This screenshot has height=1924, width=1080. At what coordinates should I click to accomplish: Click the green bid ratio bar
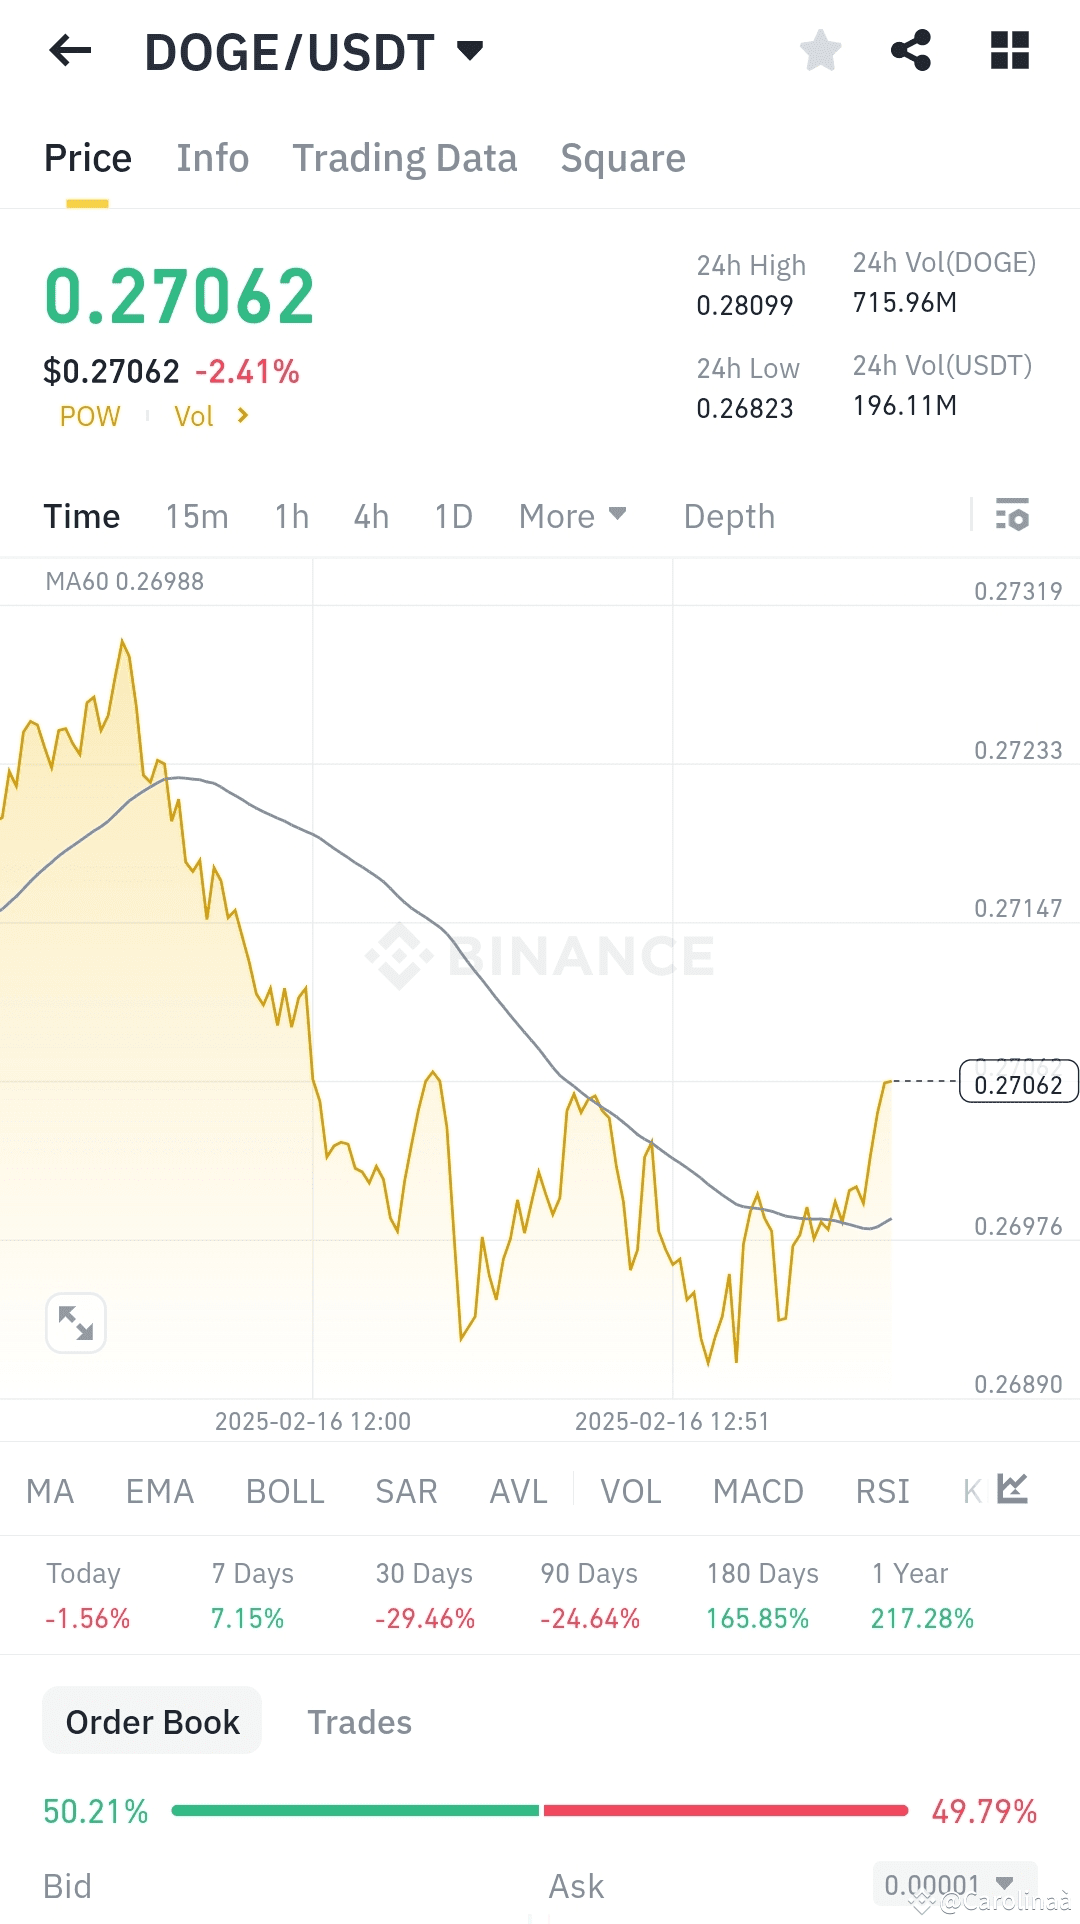pyautogui.click(x=355, y=1810)
